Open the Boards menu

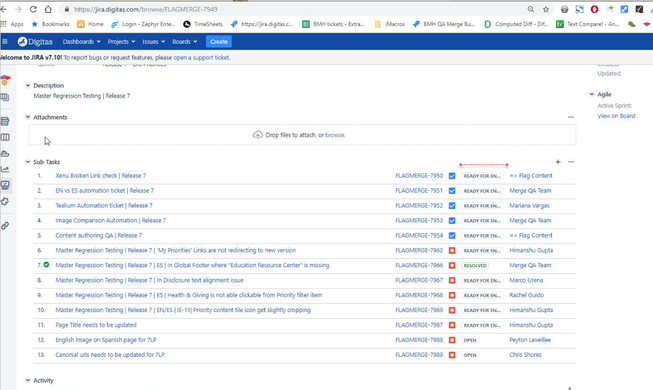click(184, 42)
